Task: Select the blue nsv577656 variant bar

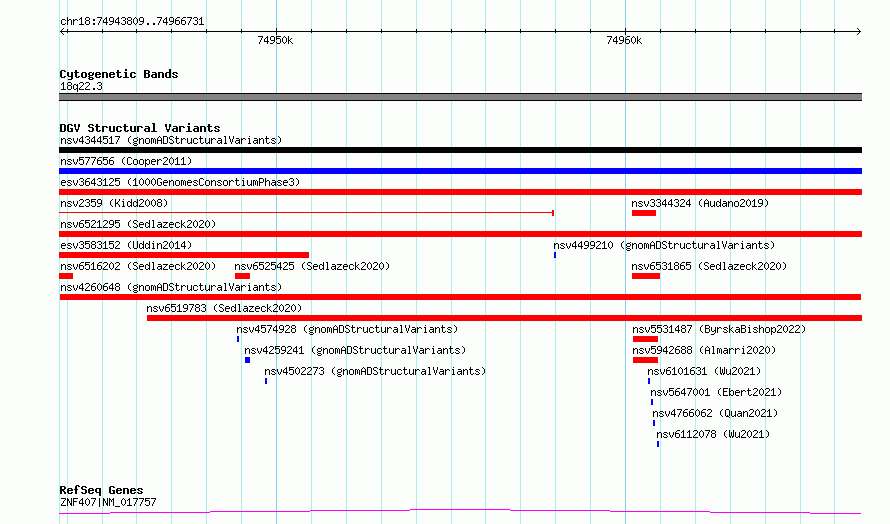Action: click(460, 171)
